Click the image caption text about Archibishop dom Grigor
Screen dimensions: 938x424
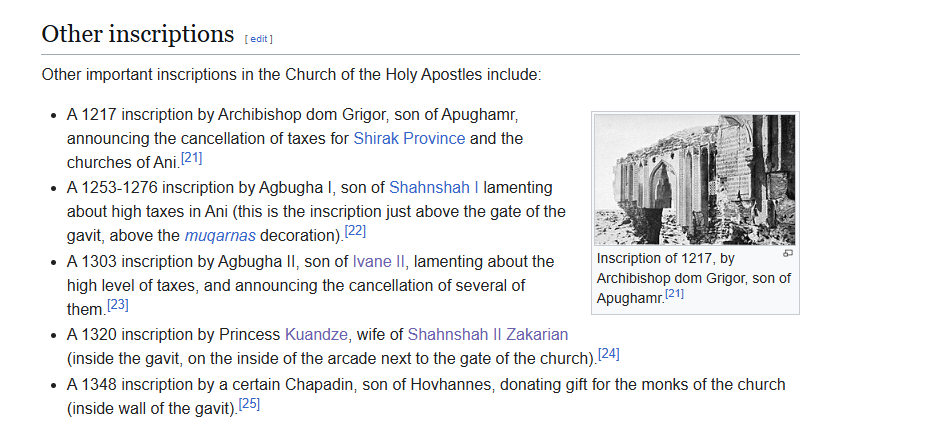(x=694, y=278)
